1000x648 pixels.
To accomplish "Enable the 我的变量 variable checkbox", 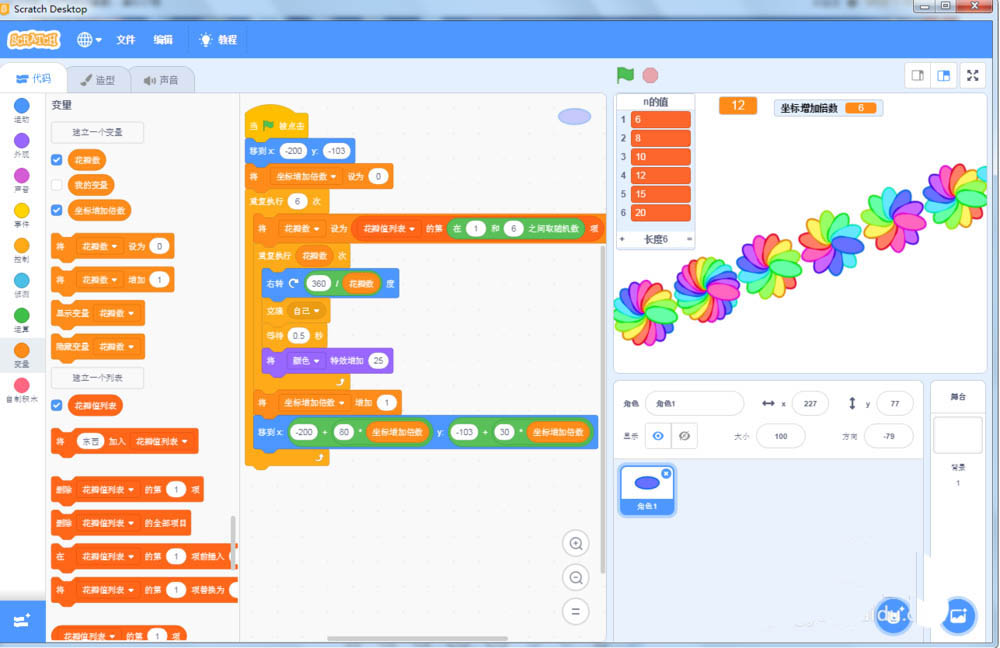I will pos(57,184).
